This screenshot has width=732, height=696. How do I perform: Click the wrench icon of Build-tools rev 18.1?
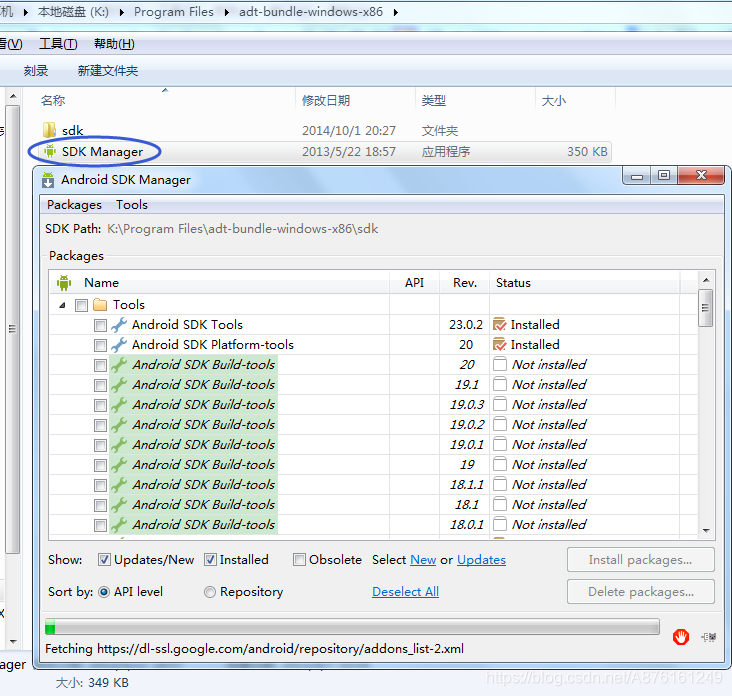pos(119,505)
